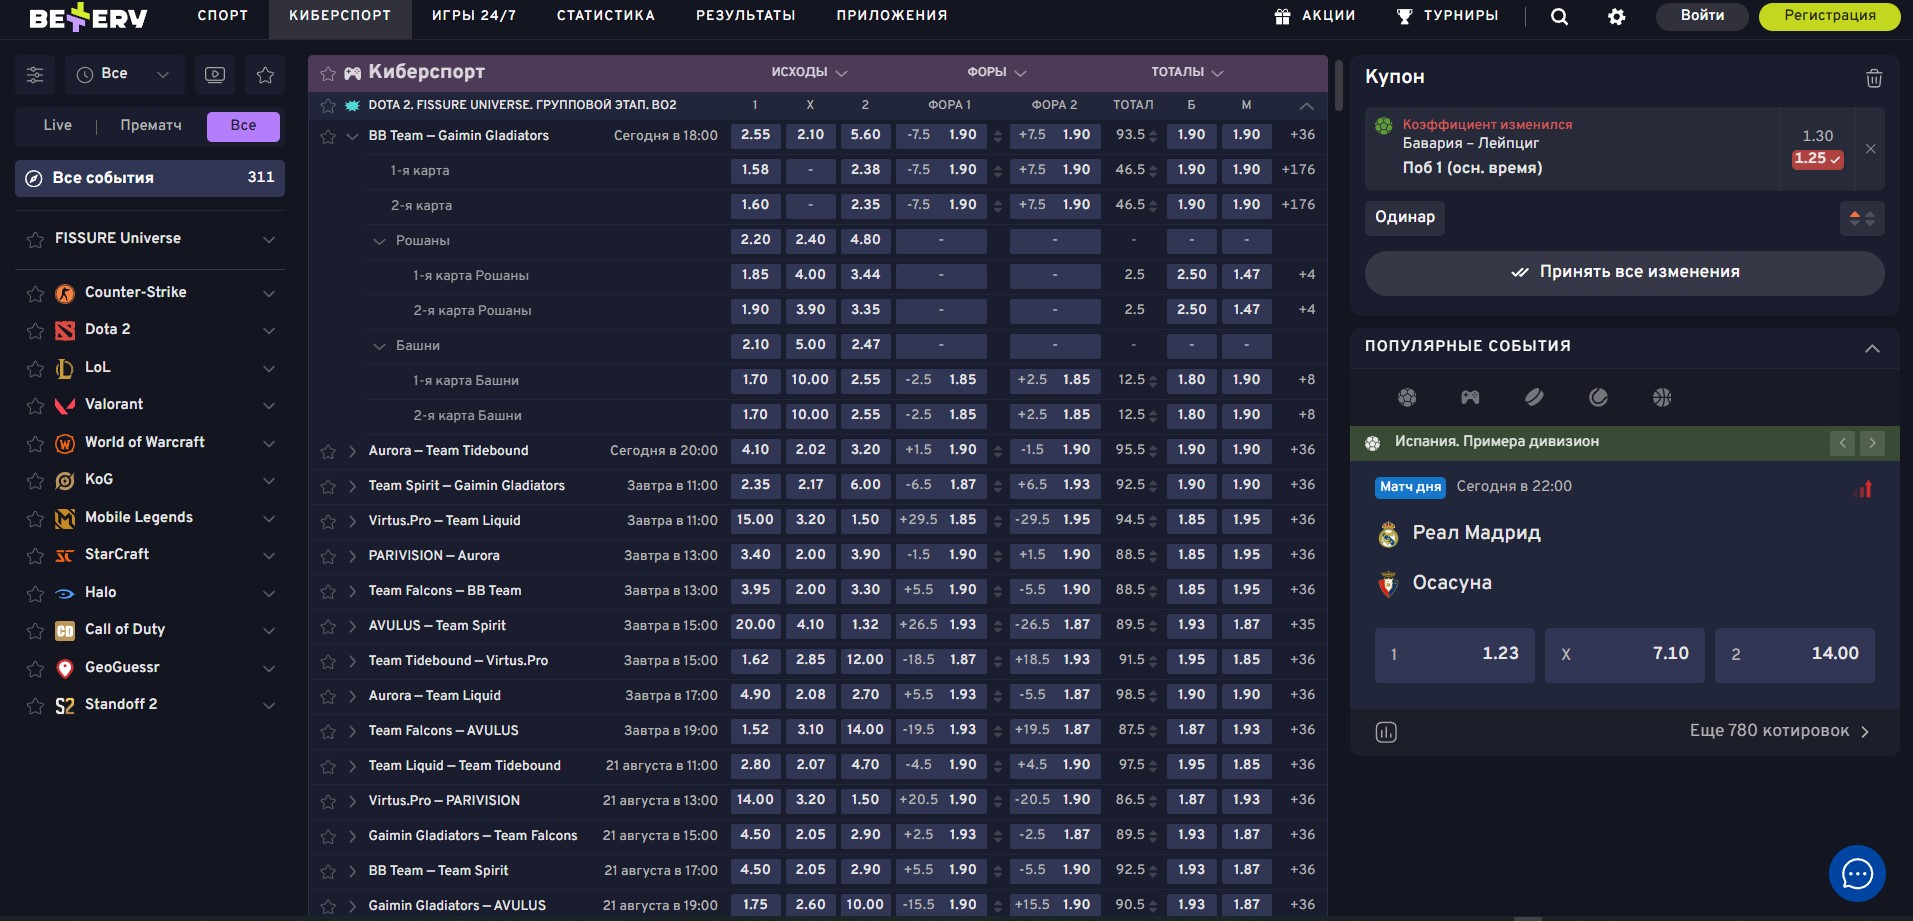Expand Team Spirit – Gaimin Gladiators row
This screenshot has height=921, width=1913.
(x=352, y=487)
